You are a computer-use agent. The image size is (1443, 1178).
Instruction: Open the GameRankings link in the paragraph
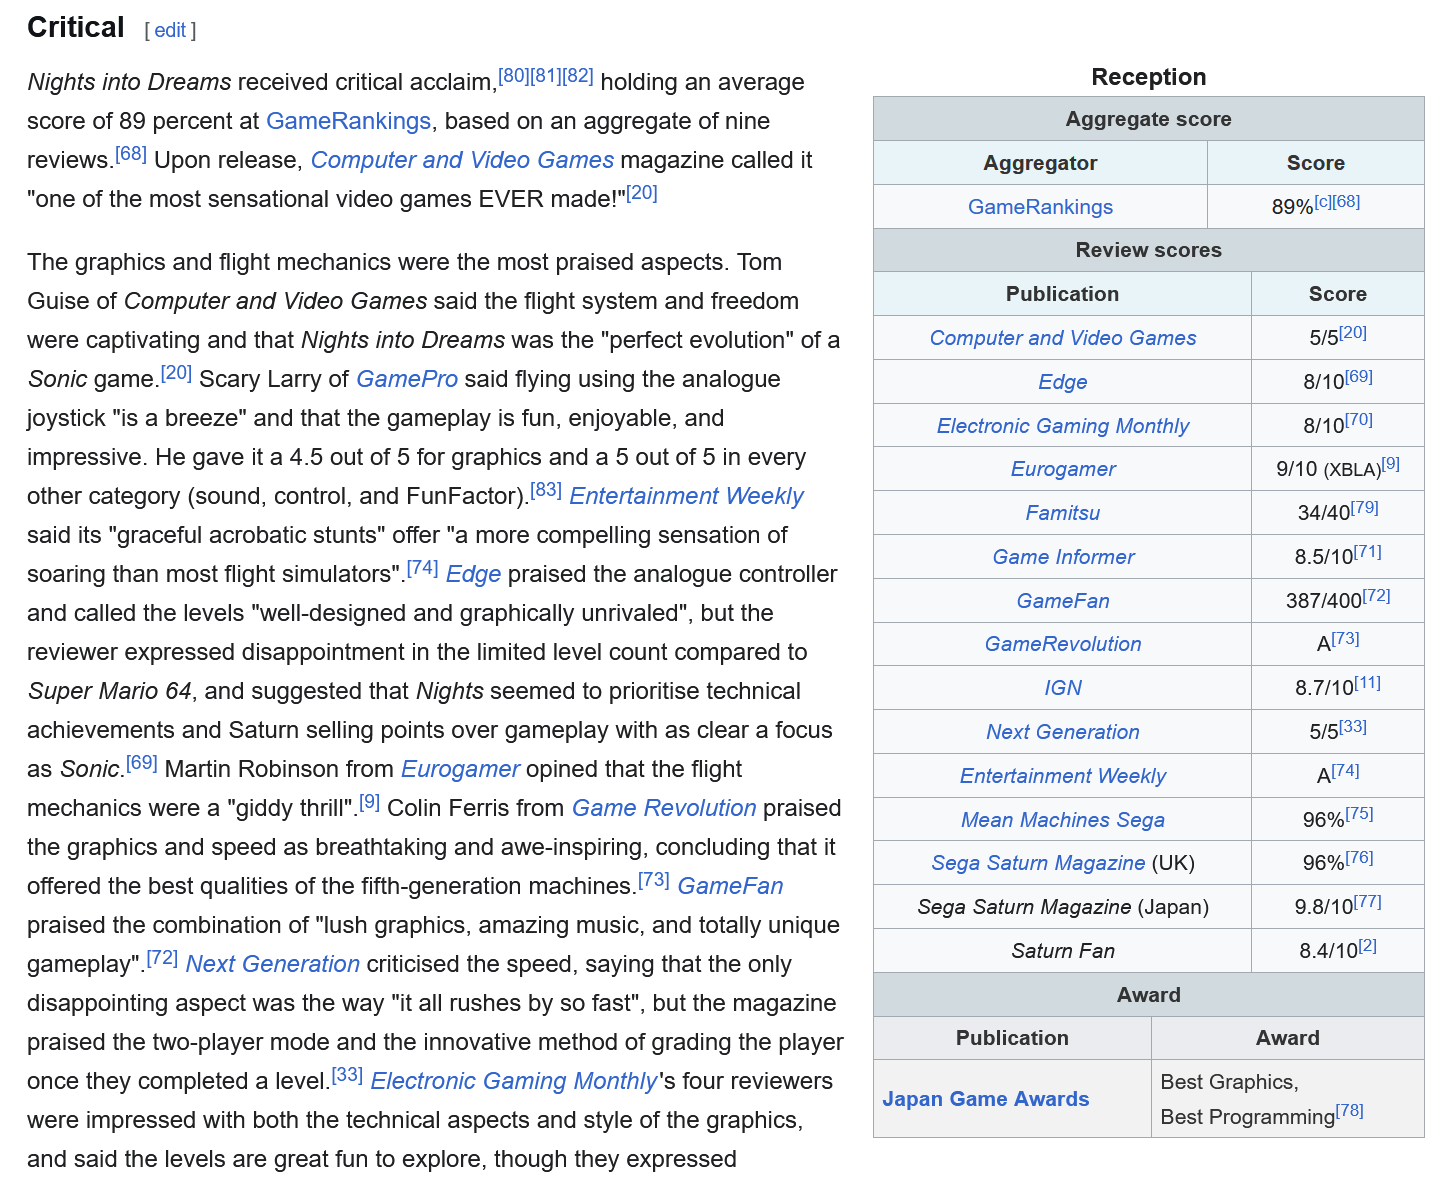348,121
